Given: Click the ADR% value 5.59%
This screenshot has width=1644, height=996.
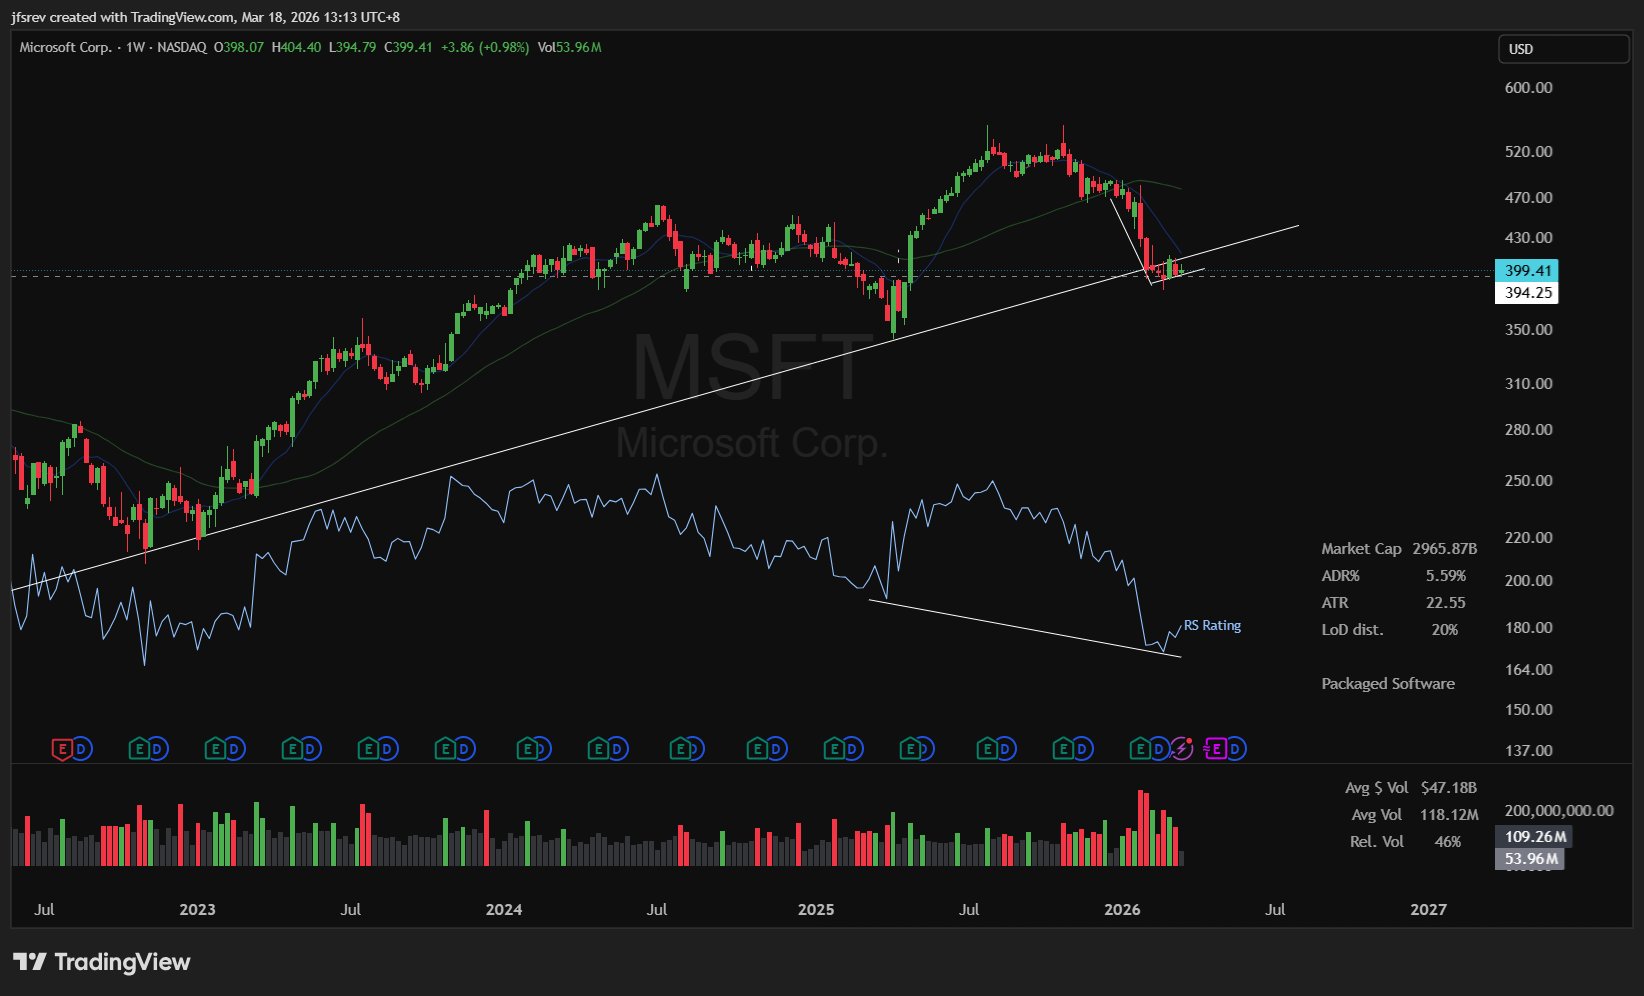Looking at the screenshot, I should coord(1446,575).
